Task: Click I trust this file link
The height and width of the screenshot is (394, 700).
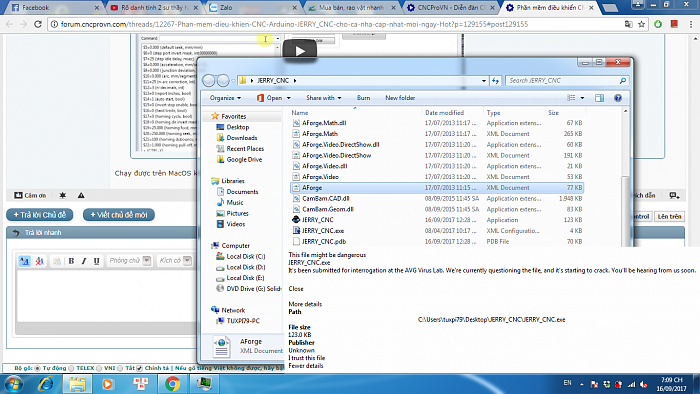Action: (x=307, y=358)
